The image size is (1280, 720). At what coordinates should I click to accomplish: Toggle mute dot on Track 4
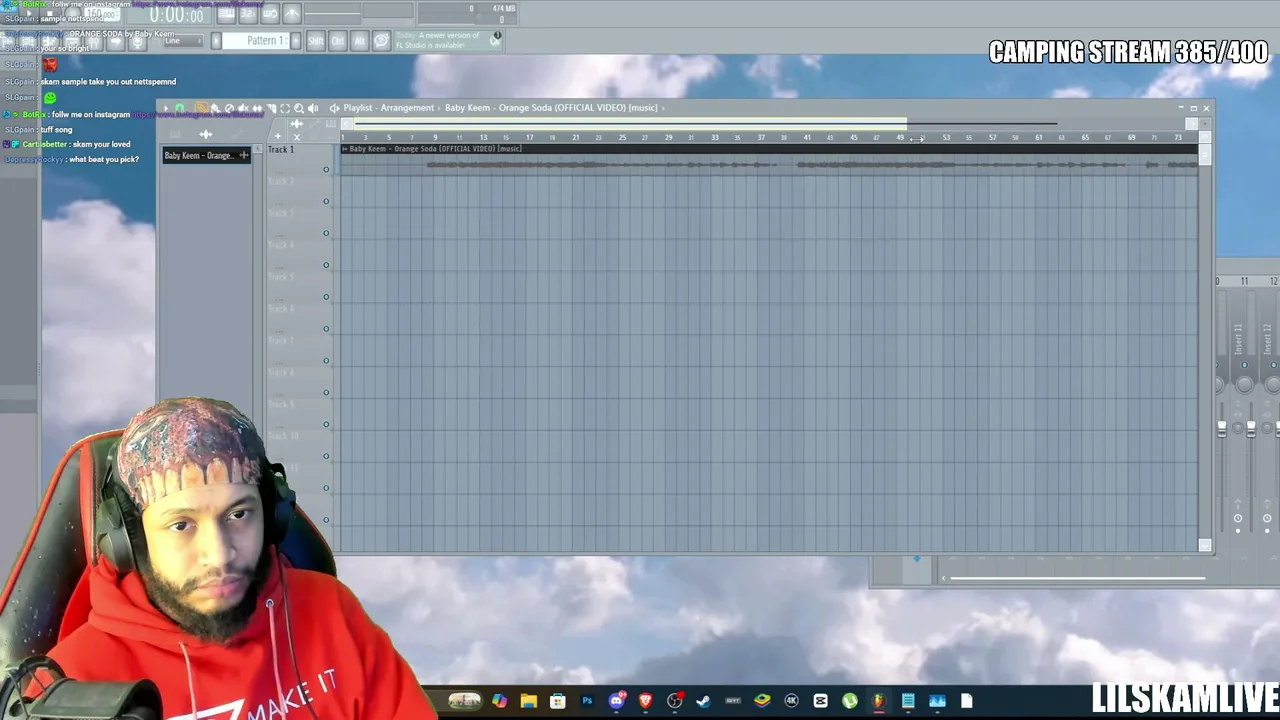[326, 266]
